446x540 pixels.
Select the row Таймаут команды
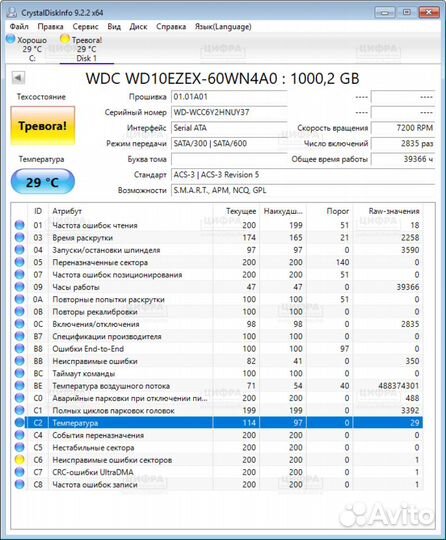click(217, 373)
